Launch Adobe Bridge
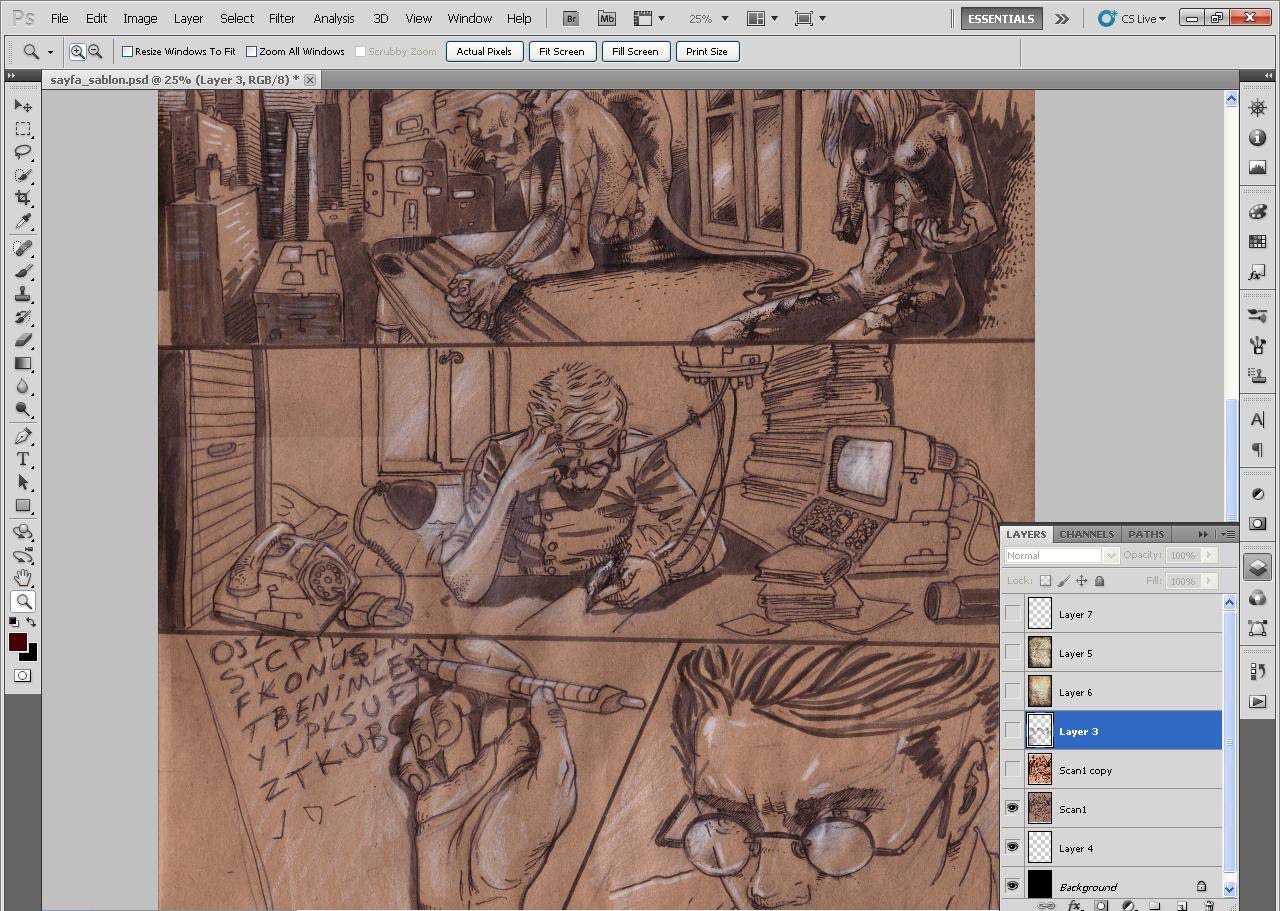Image resolution: width=1280 pixels, height=911 pixels. [571, 18]
